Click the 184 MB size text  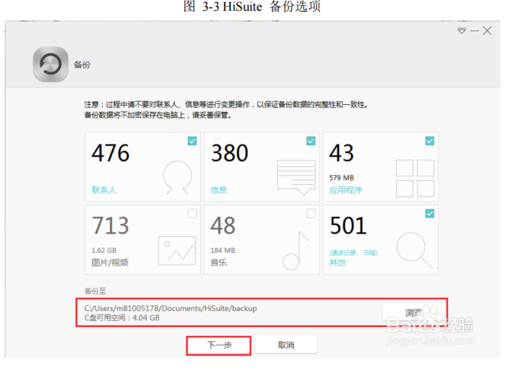(223, 250)
